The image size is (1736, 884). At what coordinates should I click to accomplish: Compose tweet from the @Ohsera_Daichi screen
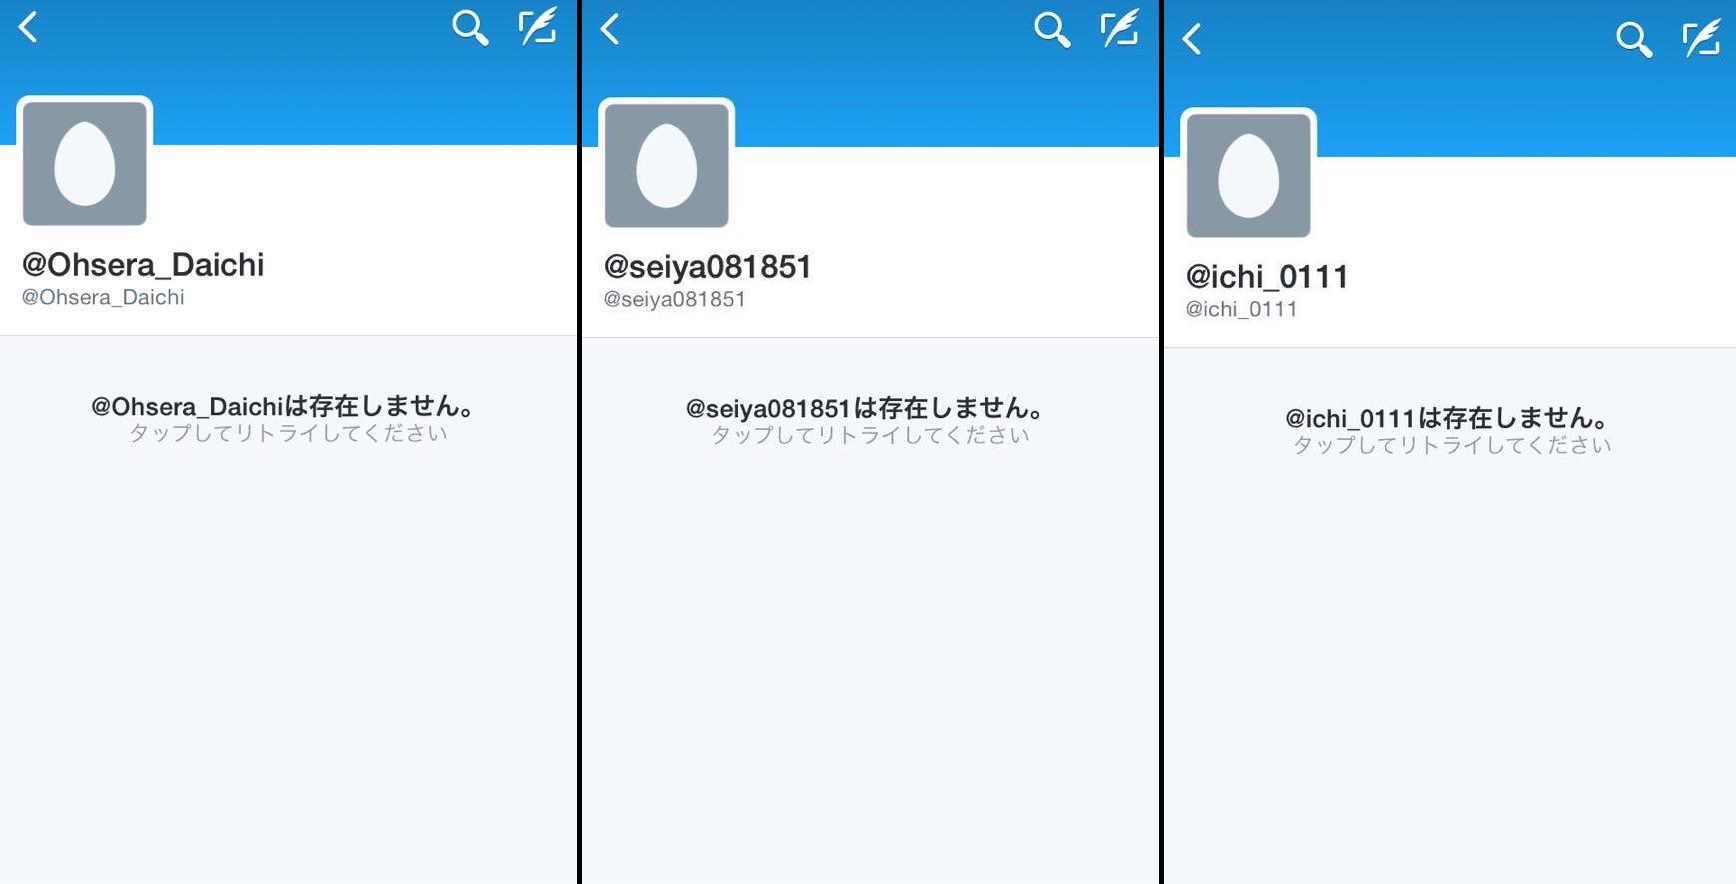538,27
